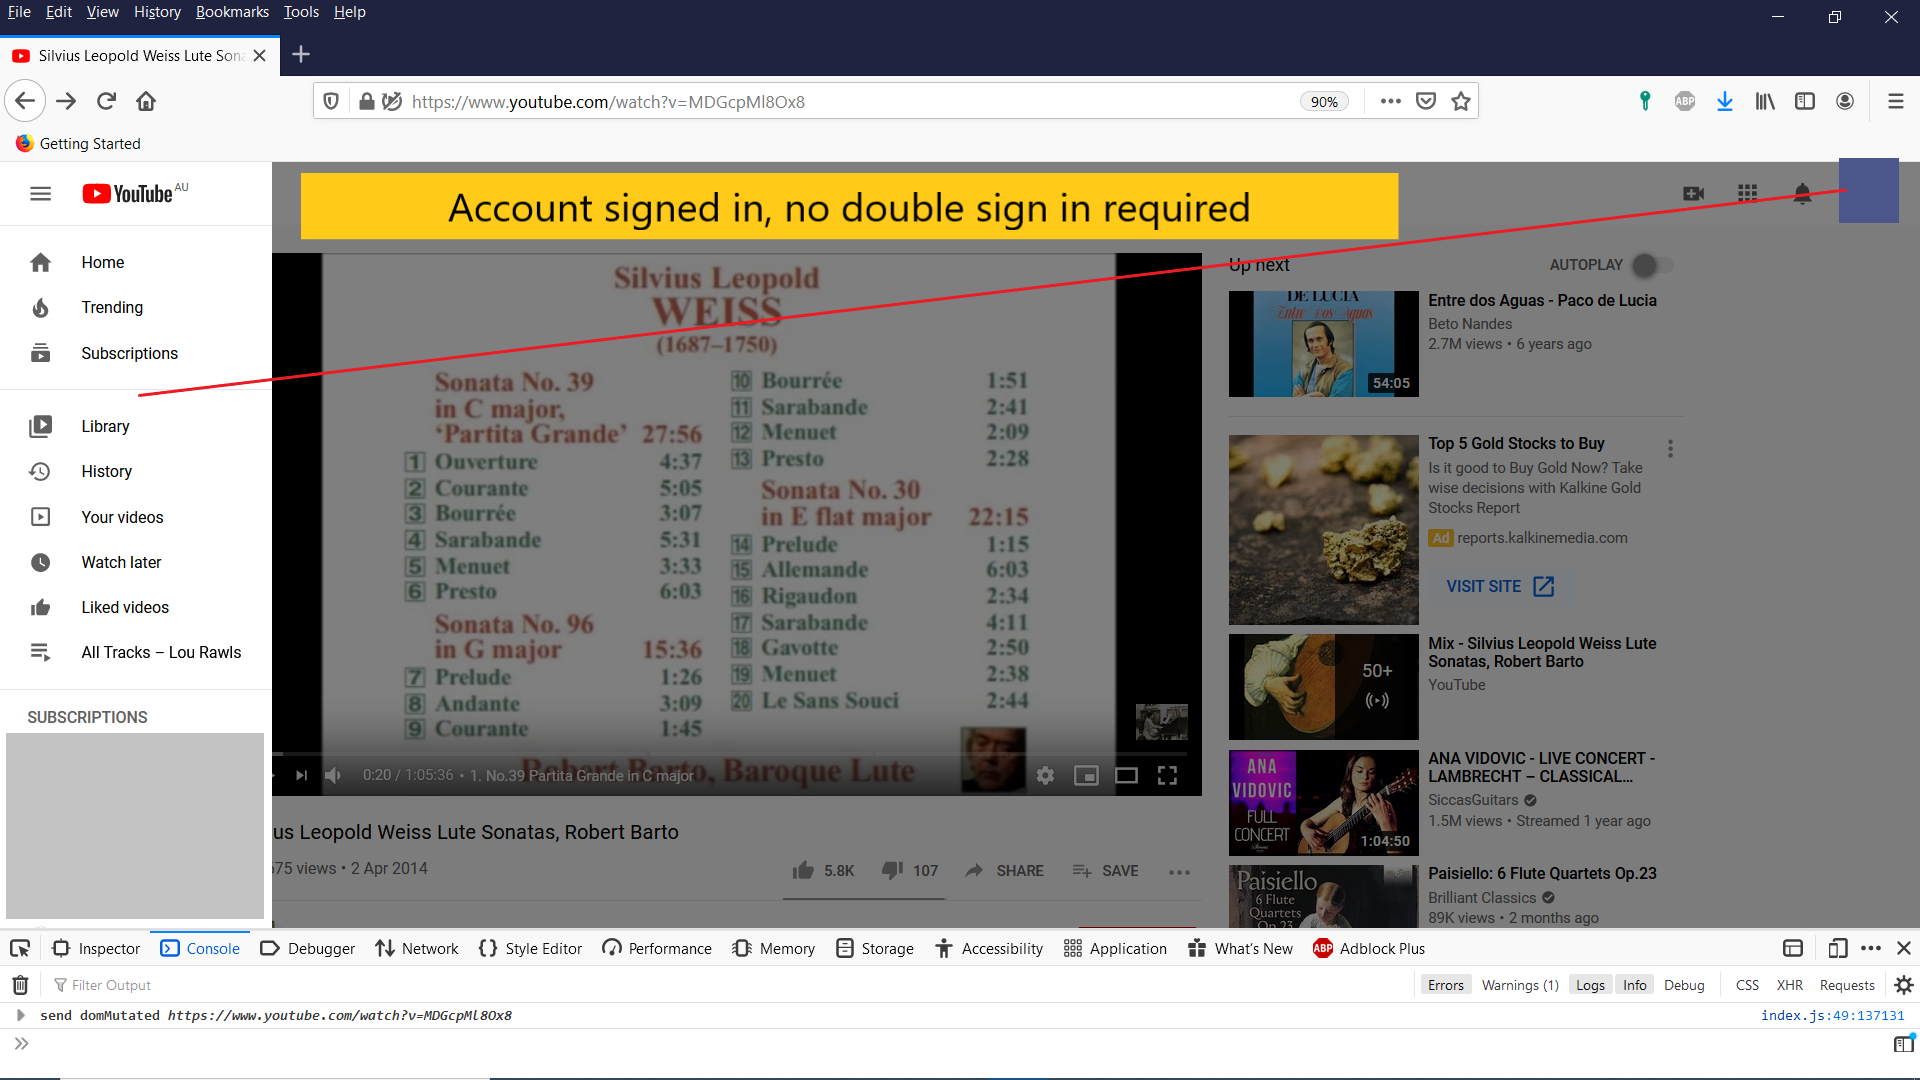Click SHARE under the video

[x=1005, y=870]
